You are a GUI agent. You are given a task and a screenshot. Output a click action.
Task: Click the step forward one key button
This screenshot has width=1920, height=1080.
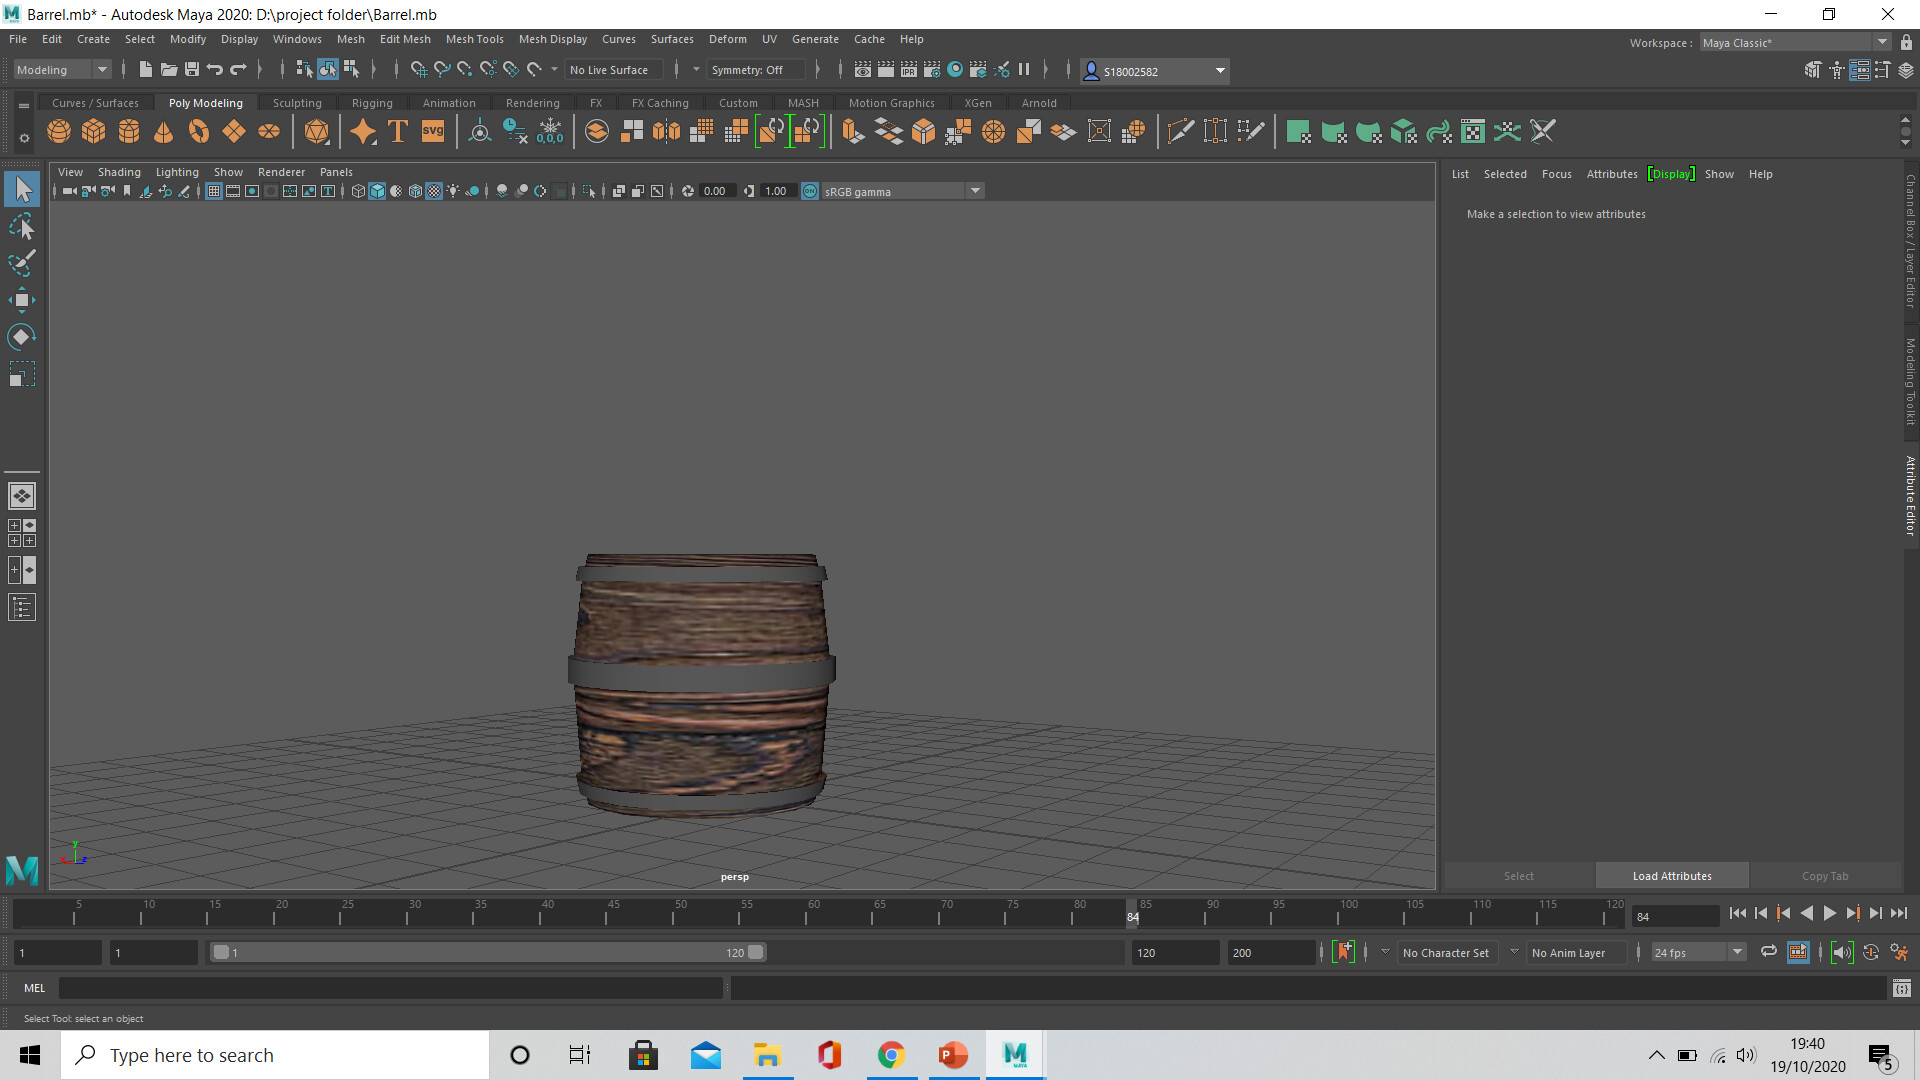[1853, 913]
